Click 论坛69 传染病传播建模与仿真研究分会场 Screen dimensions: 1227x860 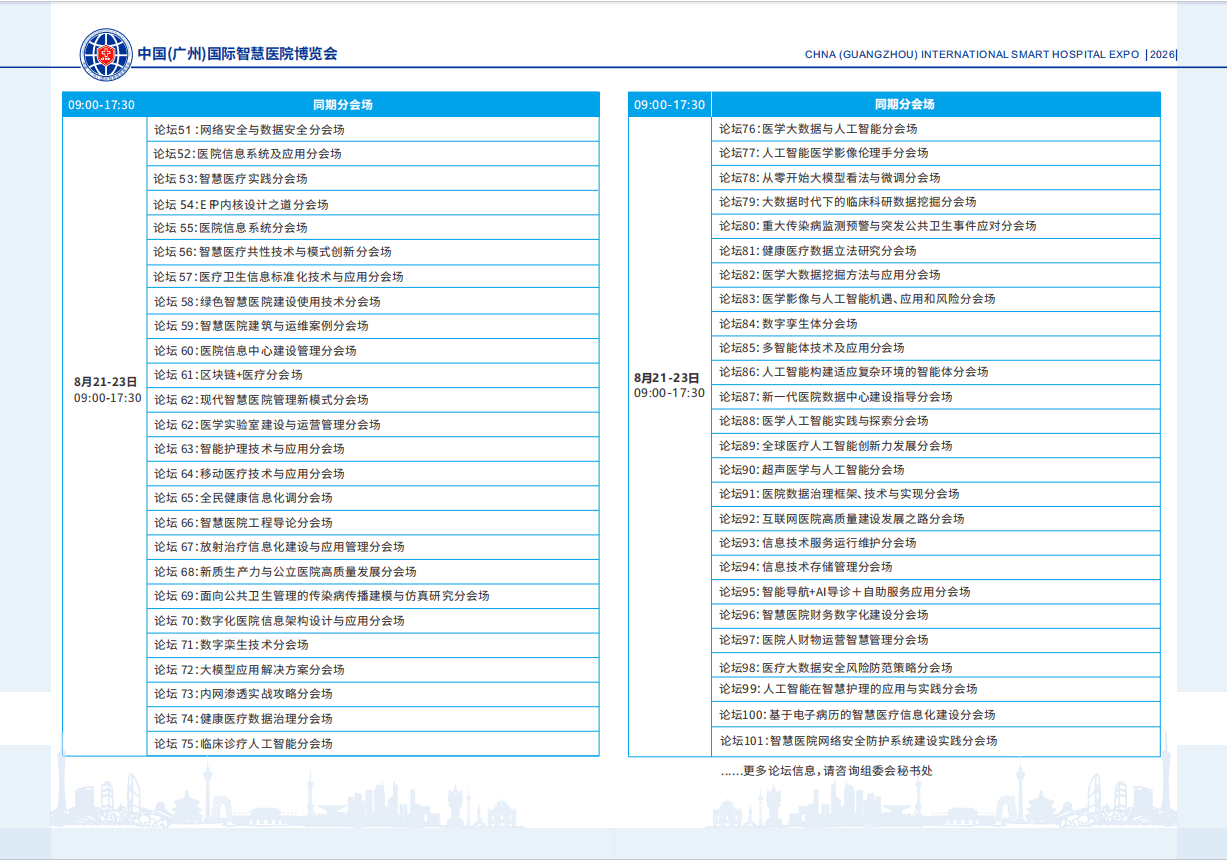[321, 596]
